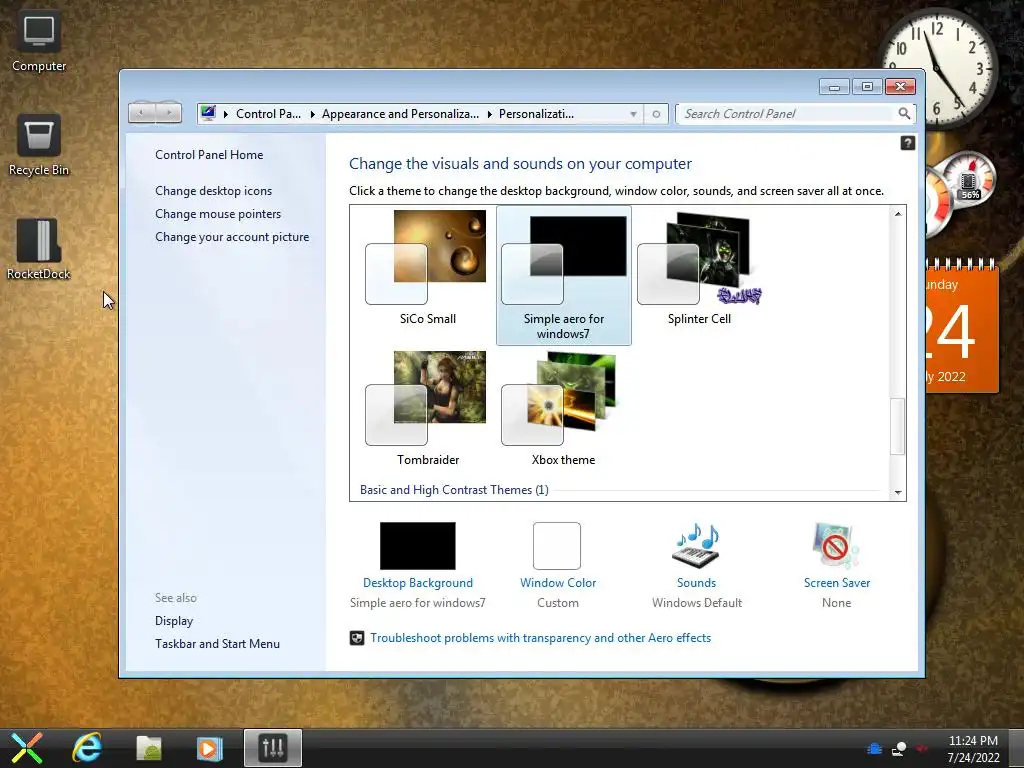The width and height of the screenshot is (1024, 768).
Task: Open Taskbar and Start Menu link
Action: (217, 644)
